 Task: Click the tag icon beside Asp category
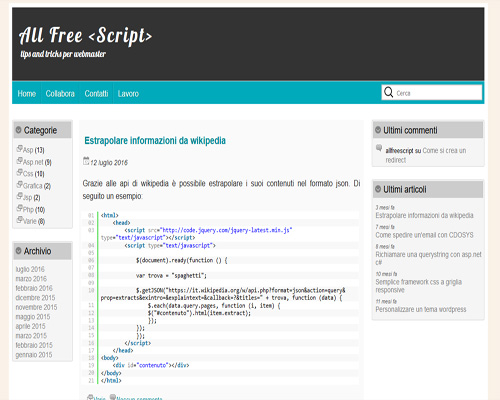19,148
